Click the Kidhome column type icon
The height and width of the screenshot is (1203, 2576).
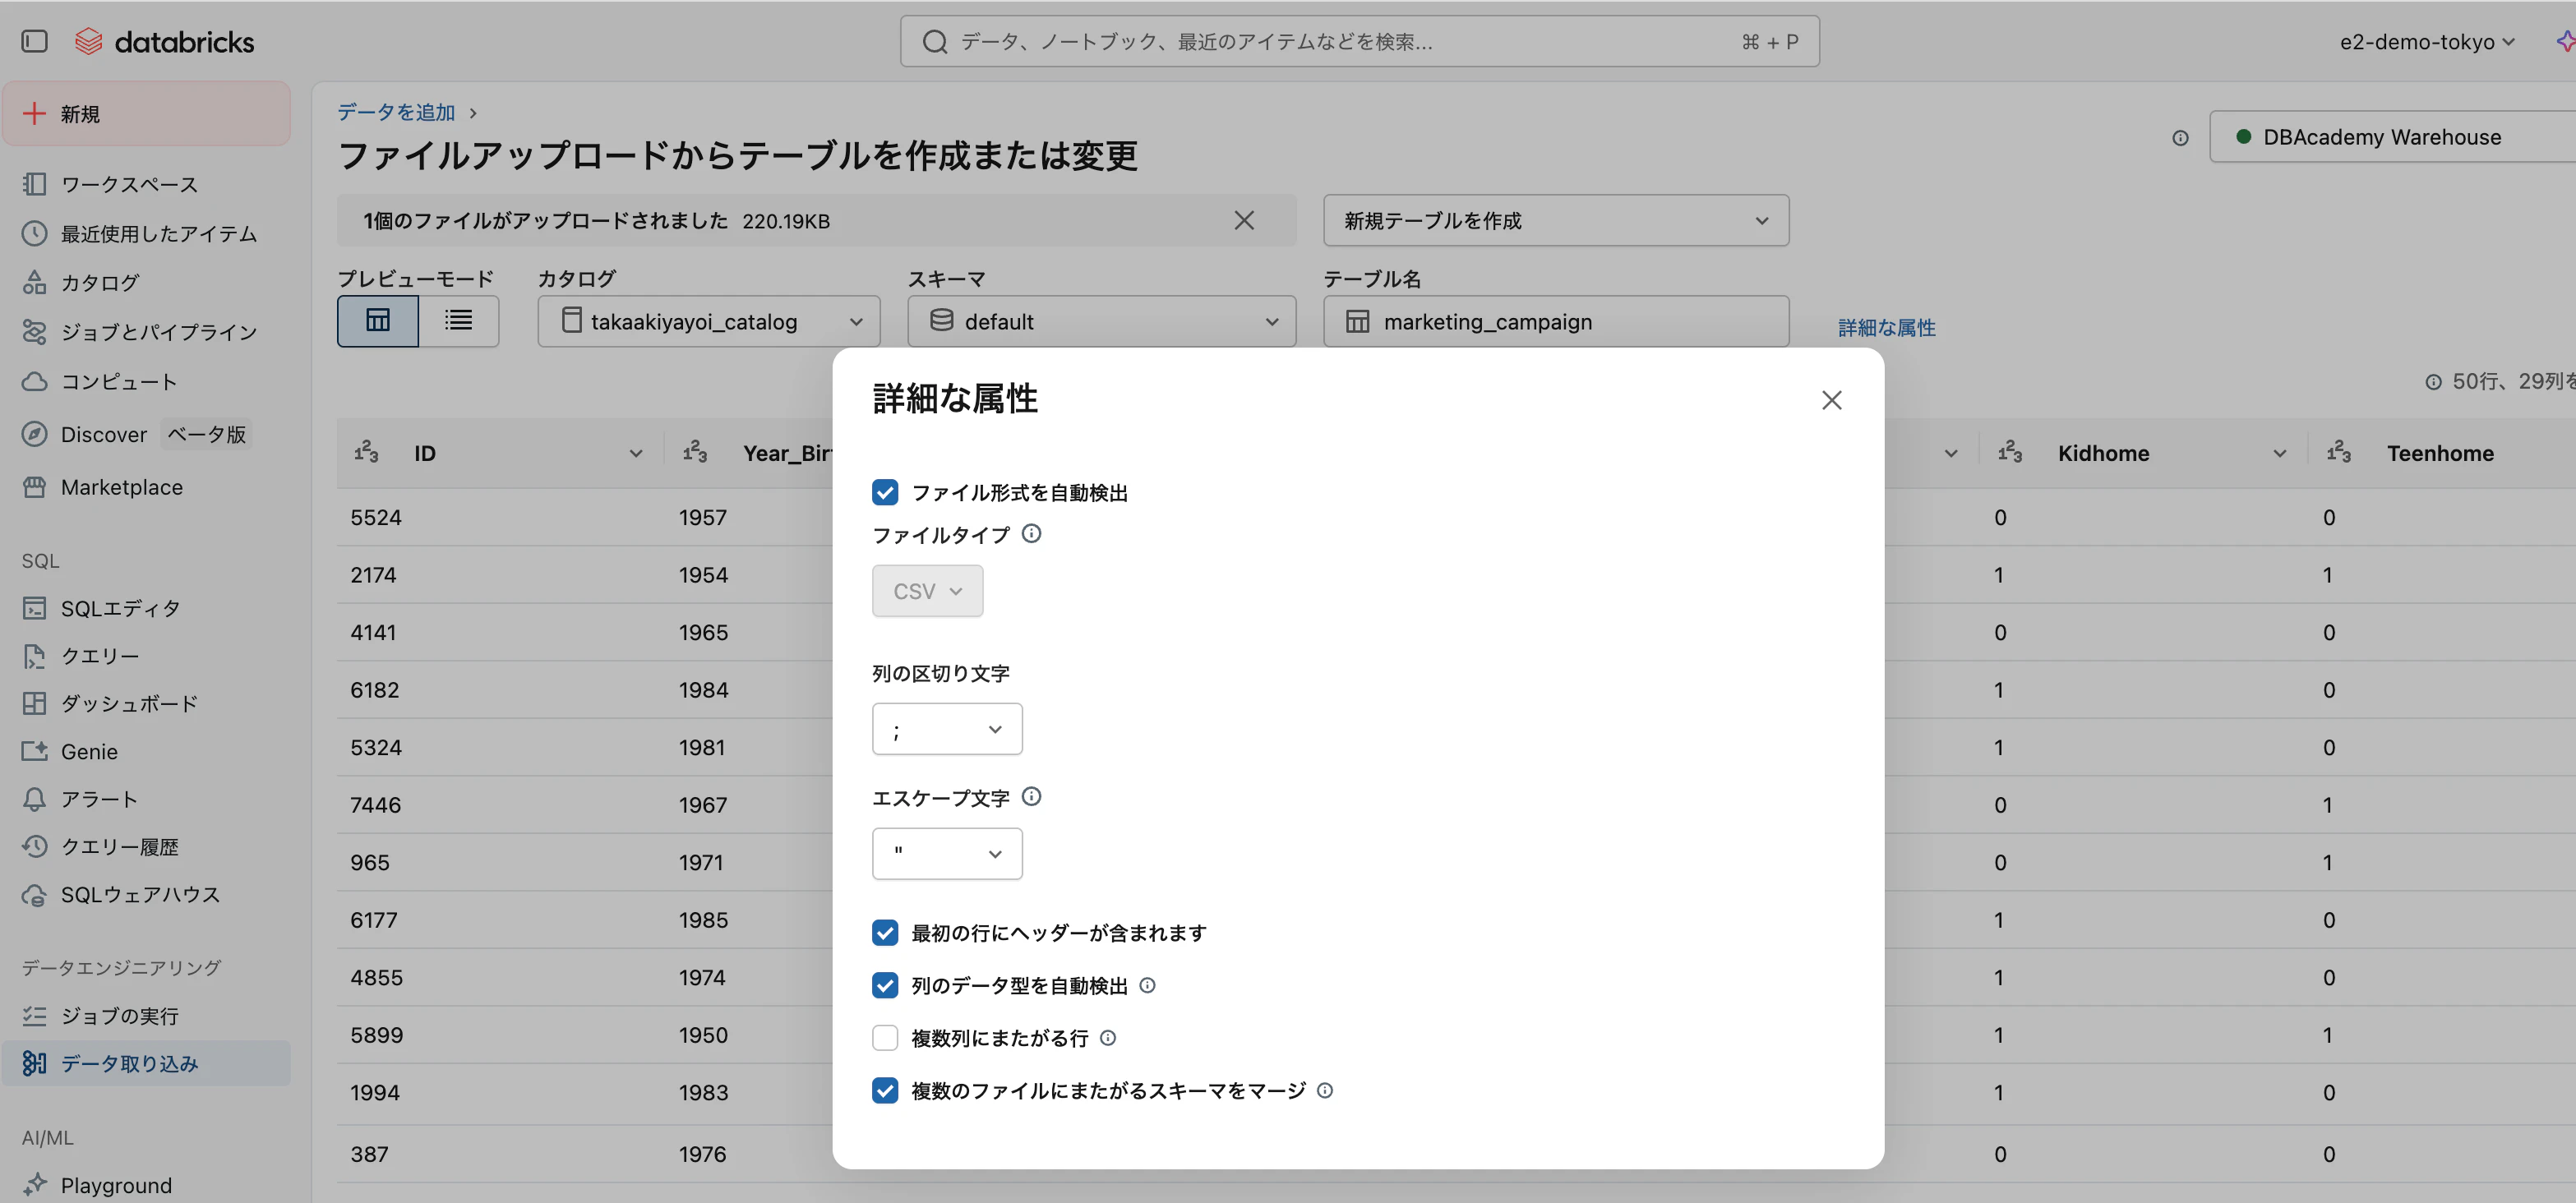[2010, 453]
